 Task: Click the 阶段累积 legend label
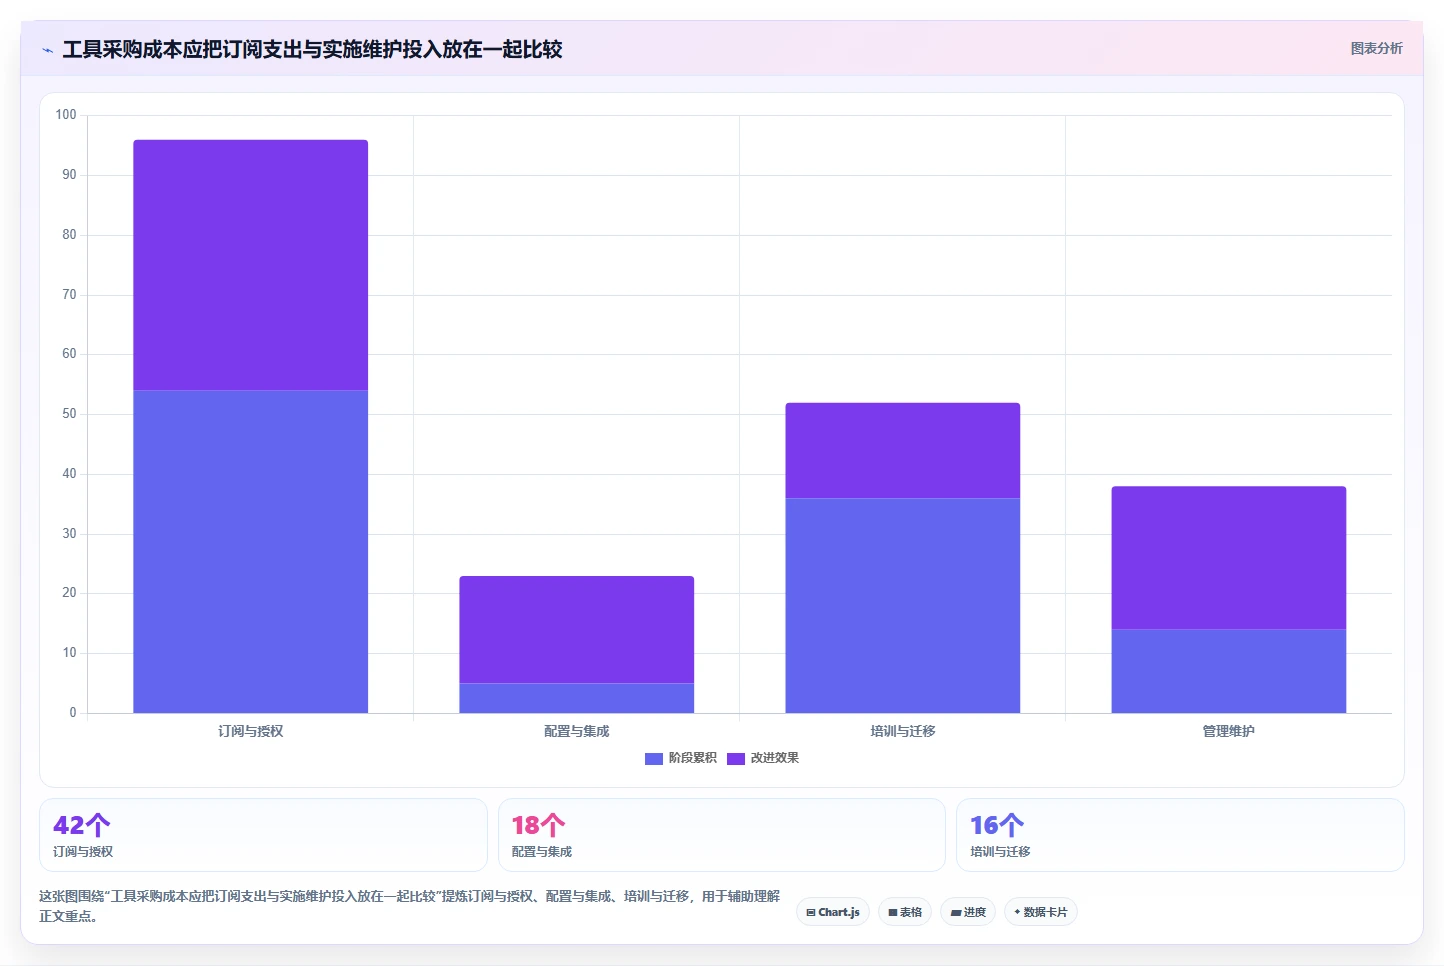pyautogui.click(x=692, y=758)
